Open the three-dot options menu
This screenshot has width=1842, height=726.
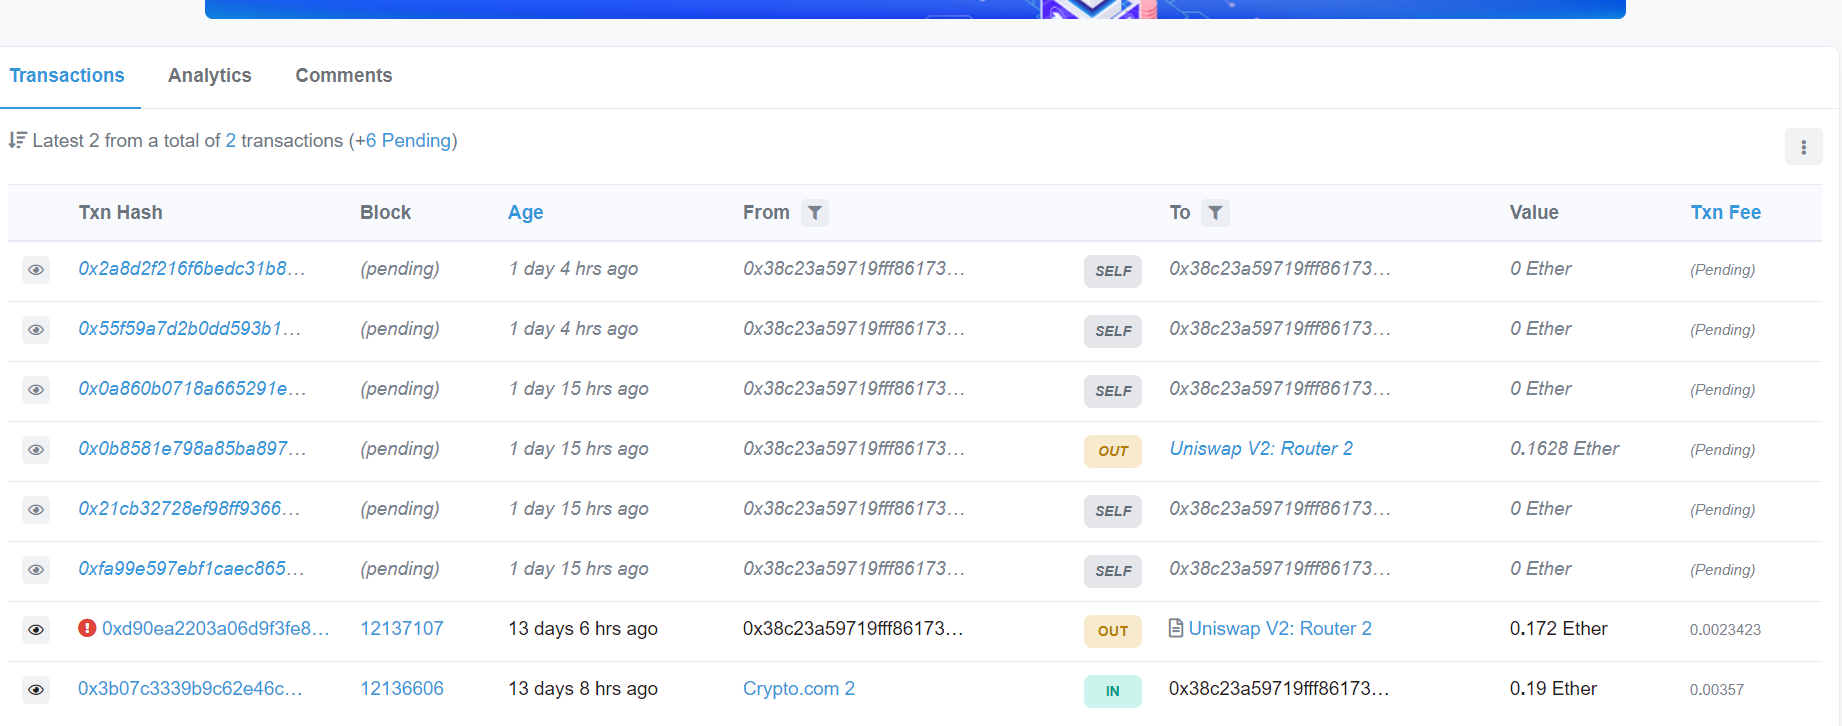coord(1803,147)
